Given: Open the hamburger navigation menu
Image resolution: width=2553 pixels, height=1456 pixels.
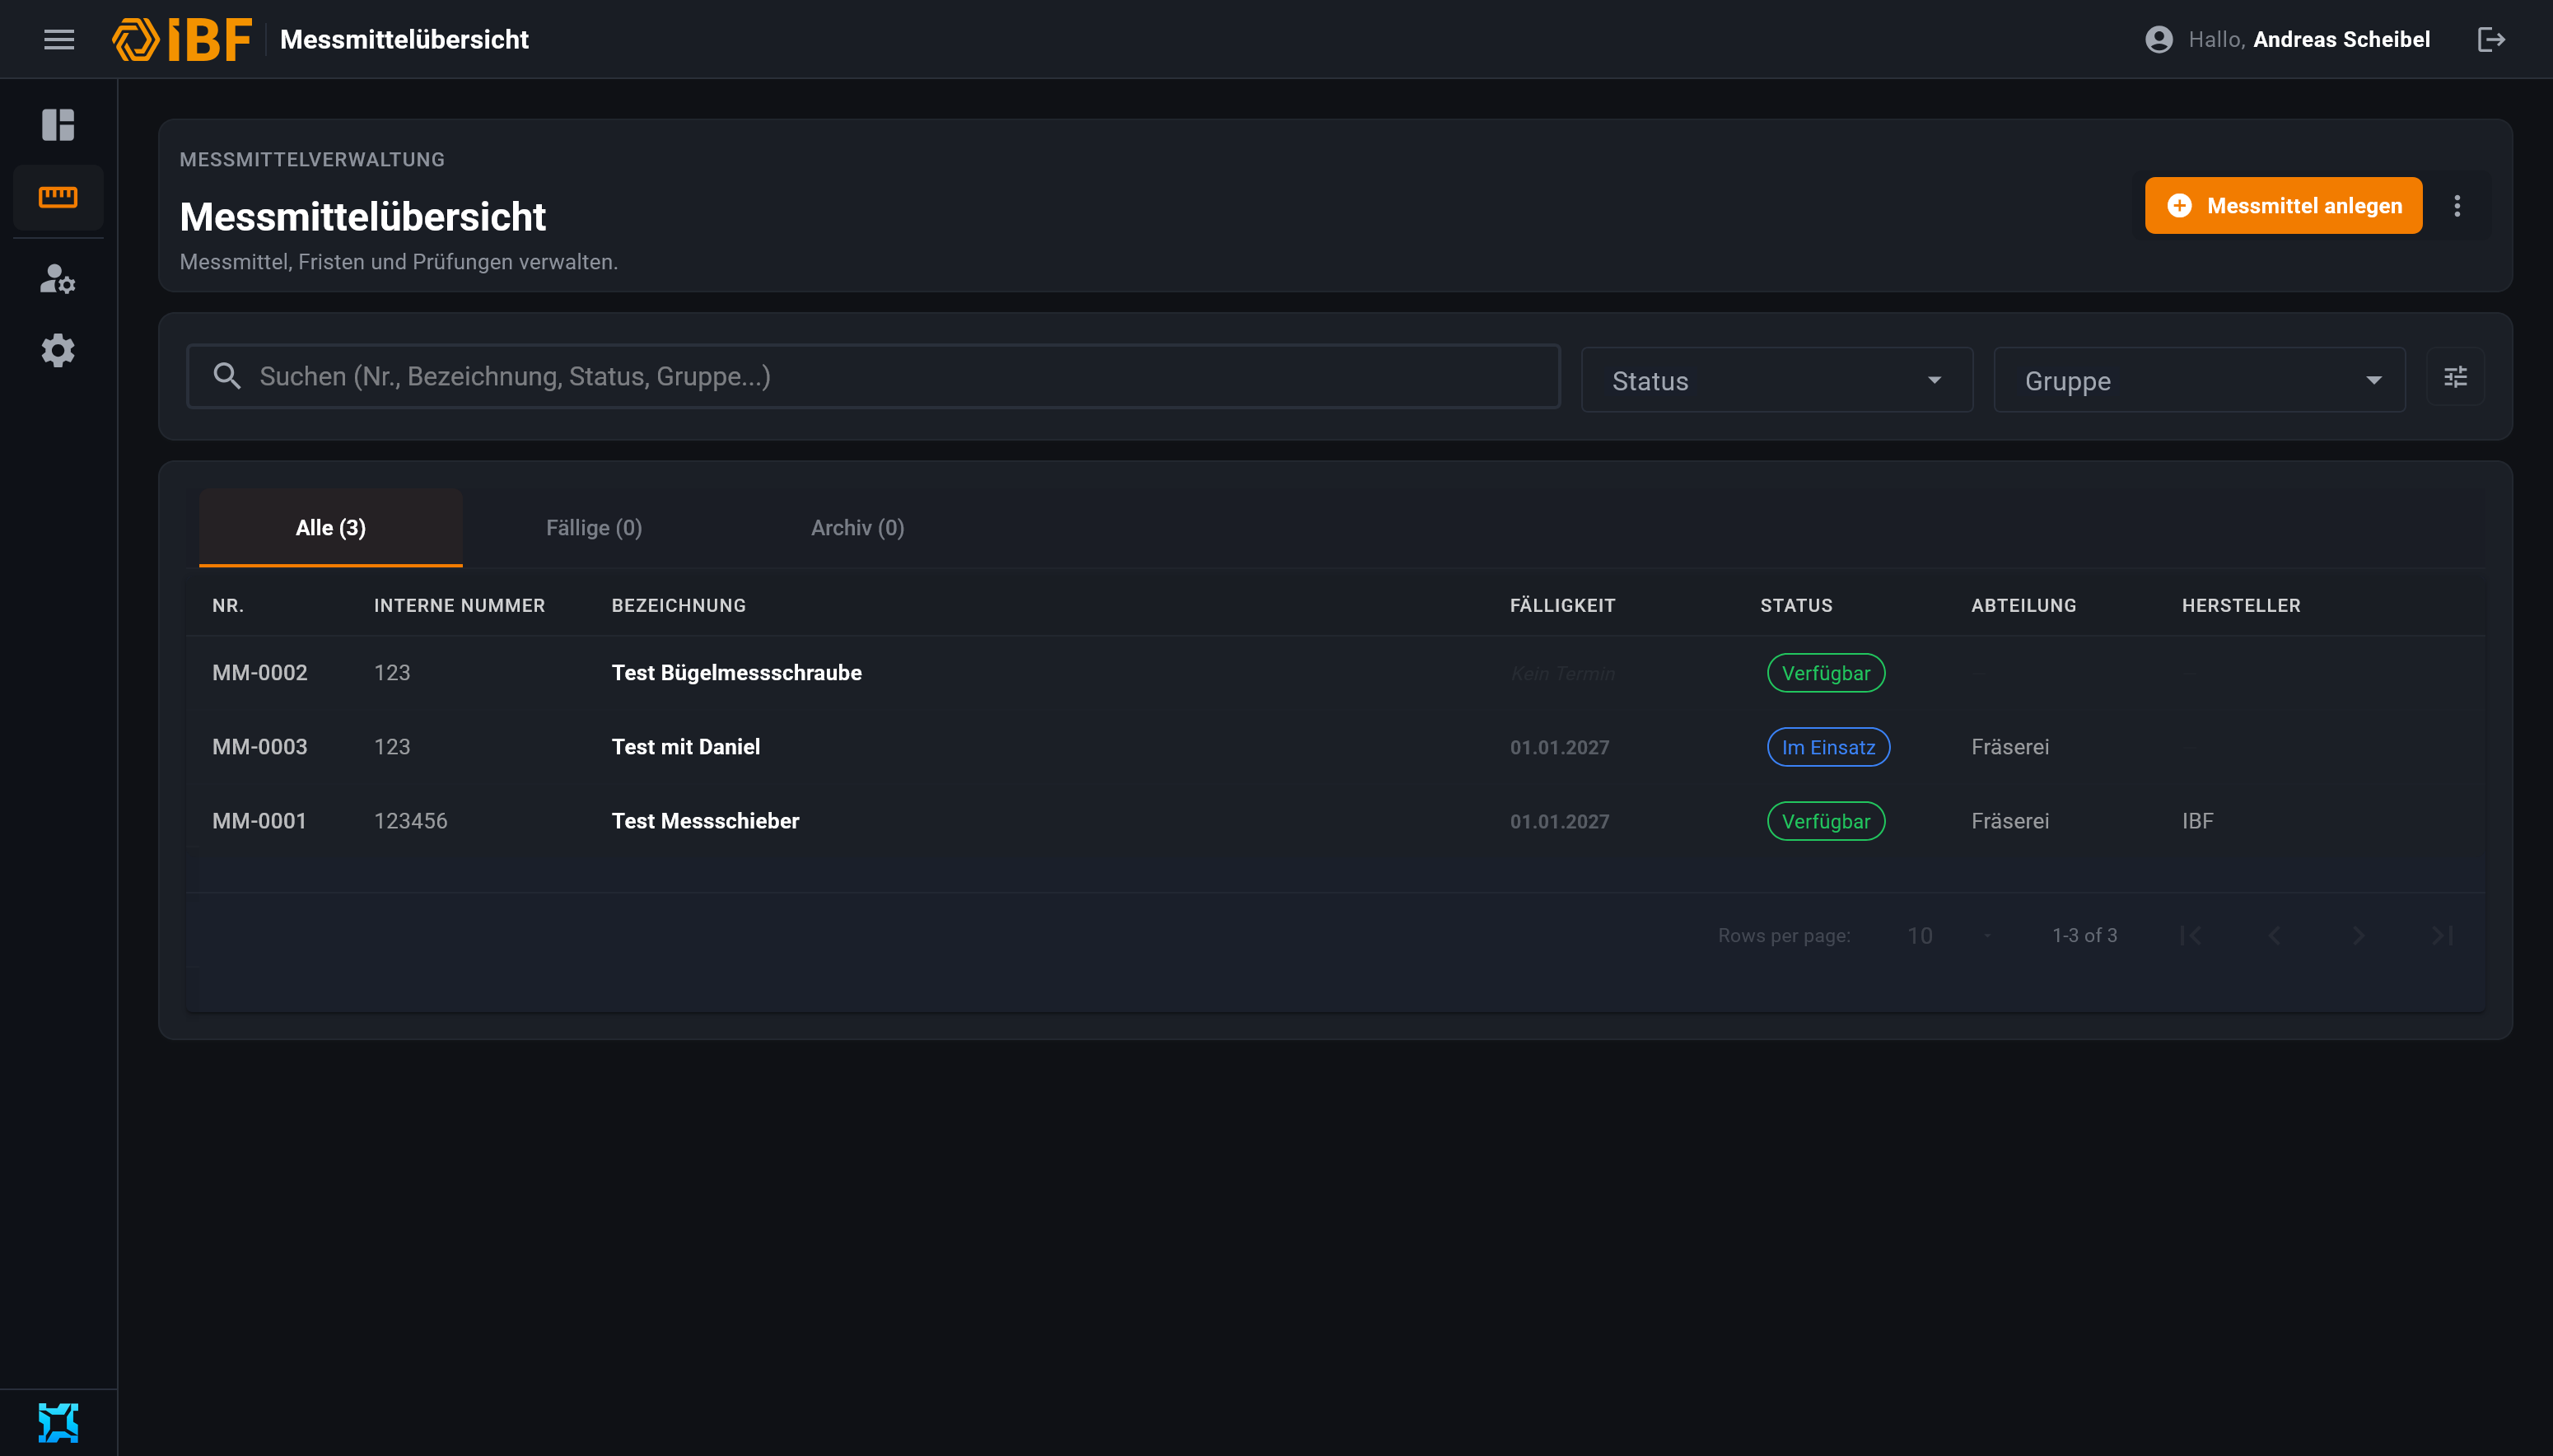Looking at the screenshot, I should tap(59, 39).
